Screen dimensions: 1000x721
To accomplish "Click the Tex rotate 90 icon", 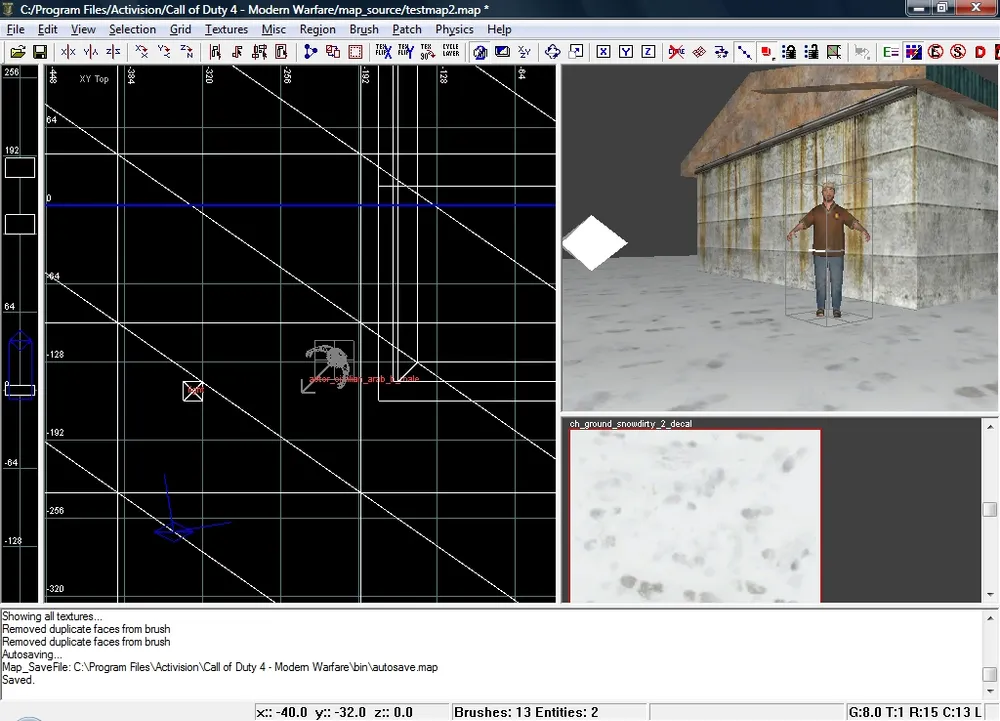I will 427,51.
